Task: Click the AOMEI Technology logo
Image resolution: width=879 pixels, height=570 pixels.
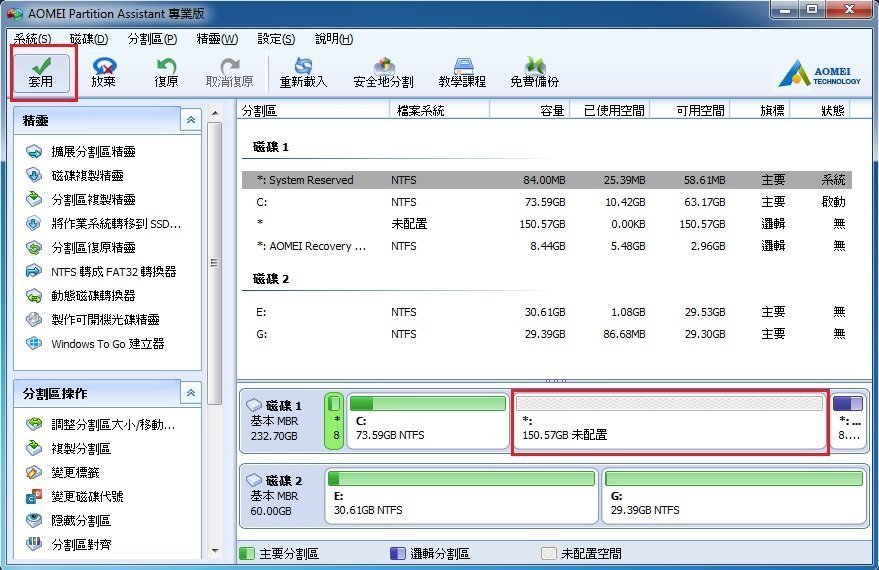Action: [819, 75]
